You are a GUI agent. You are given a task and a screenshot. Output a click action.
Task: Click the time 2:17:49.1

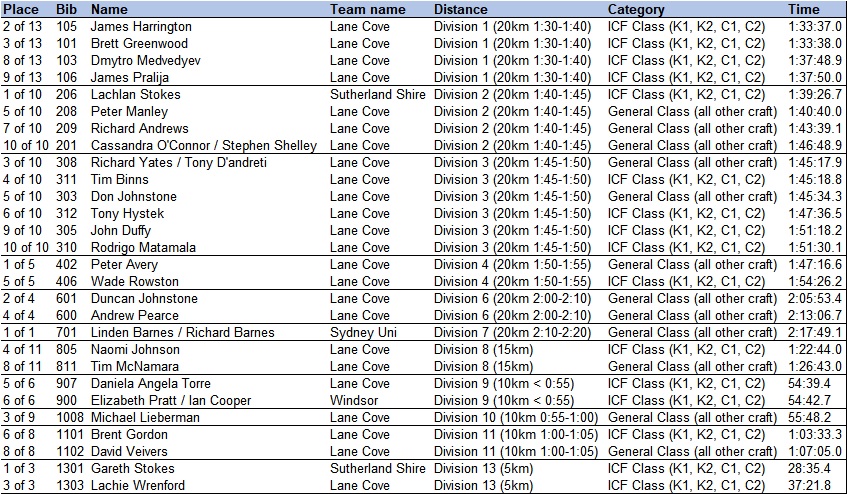point(815,333)
